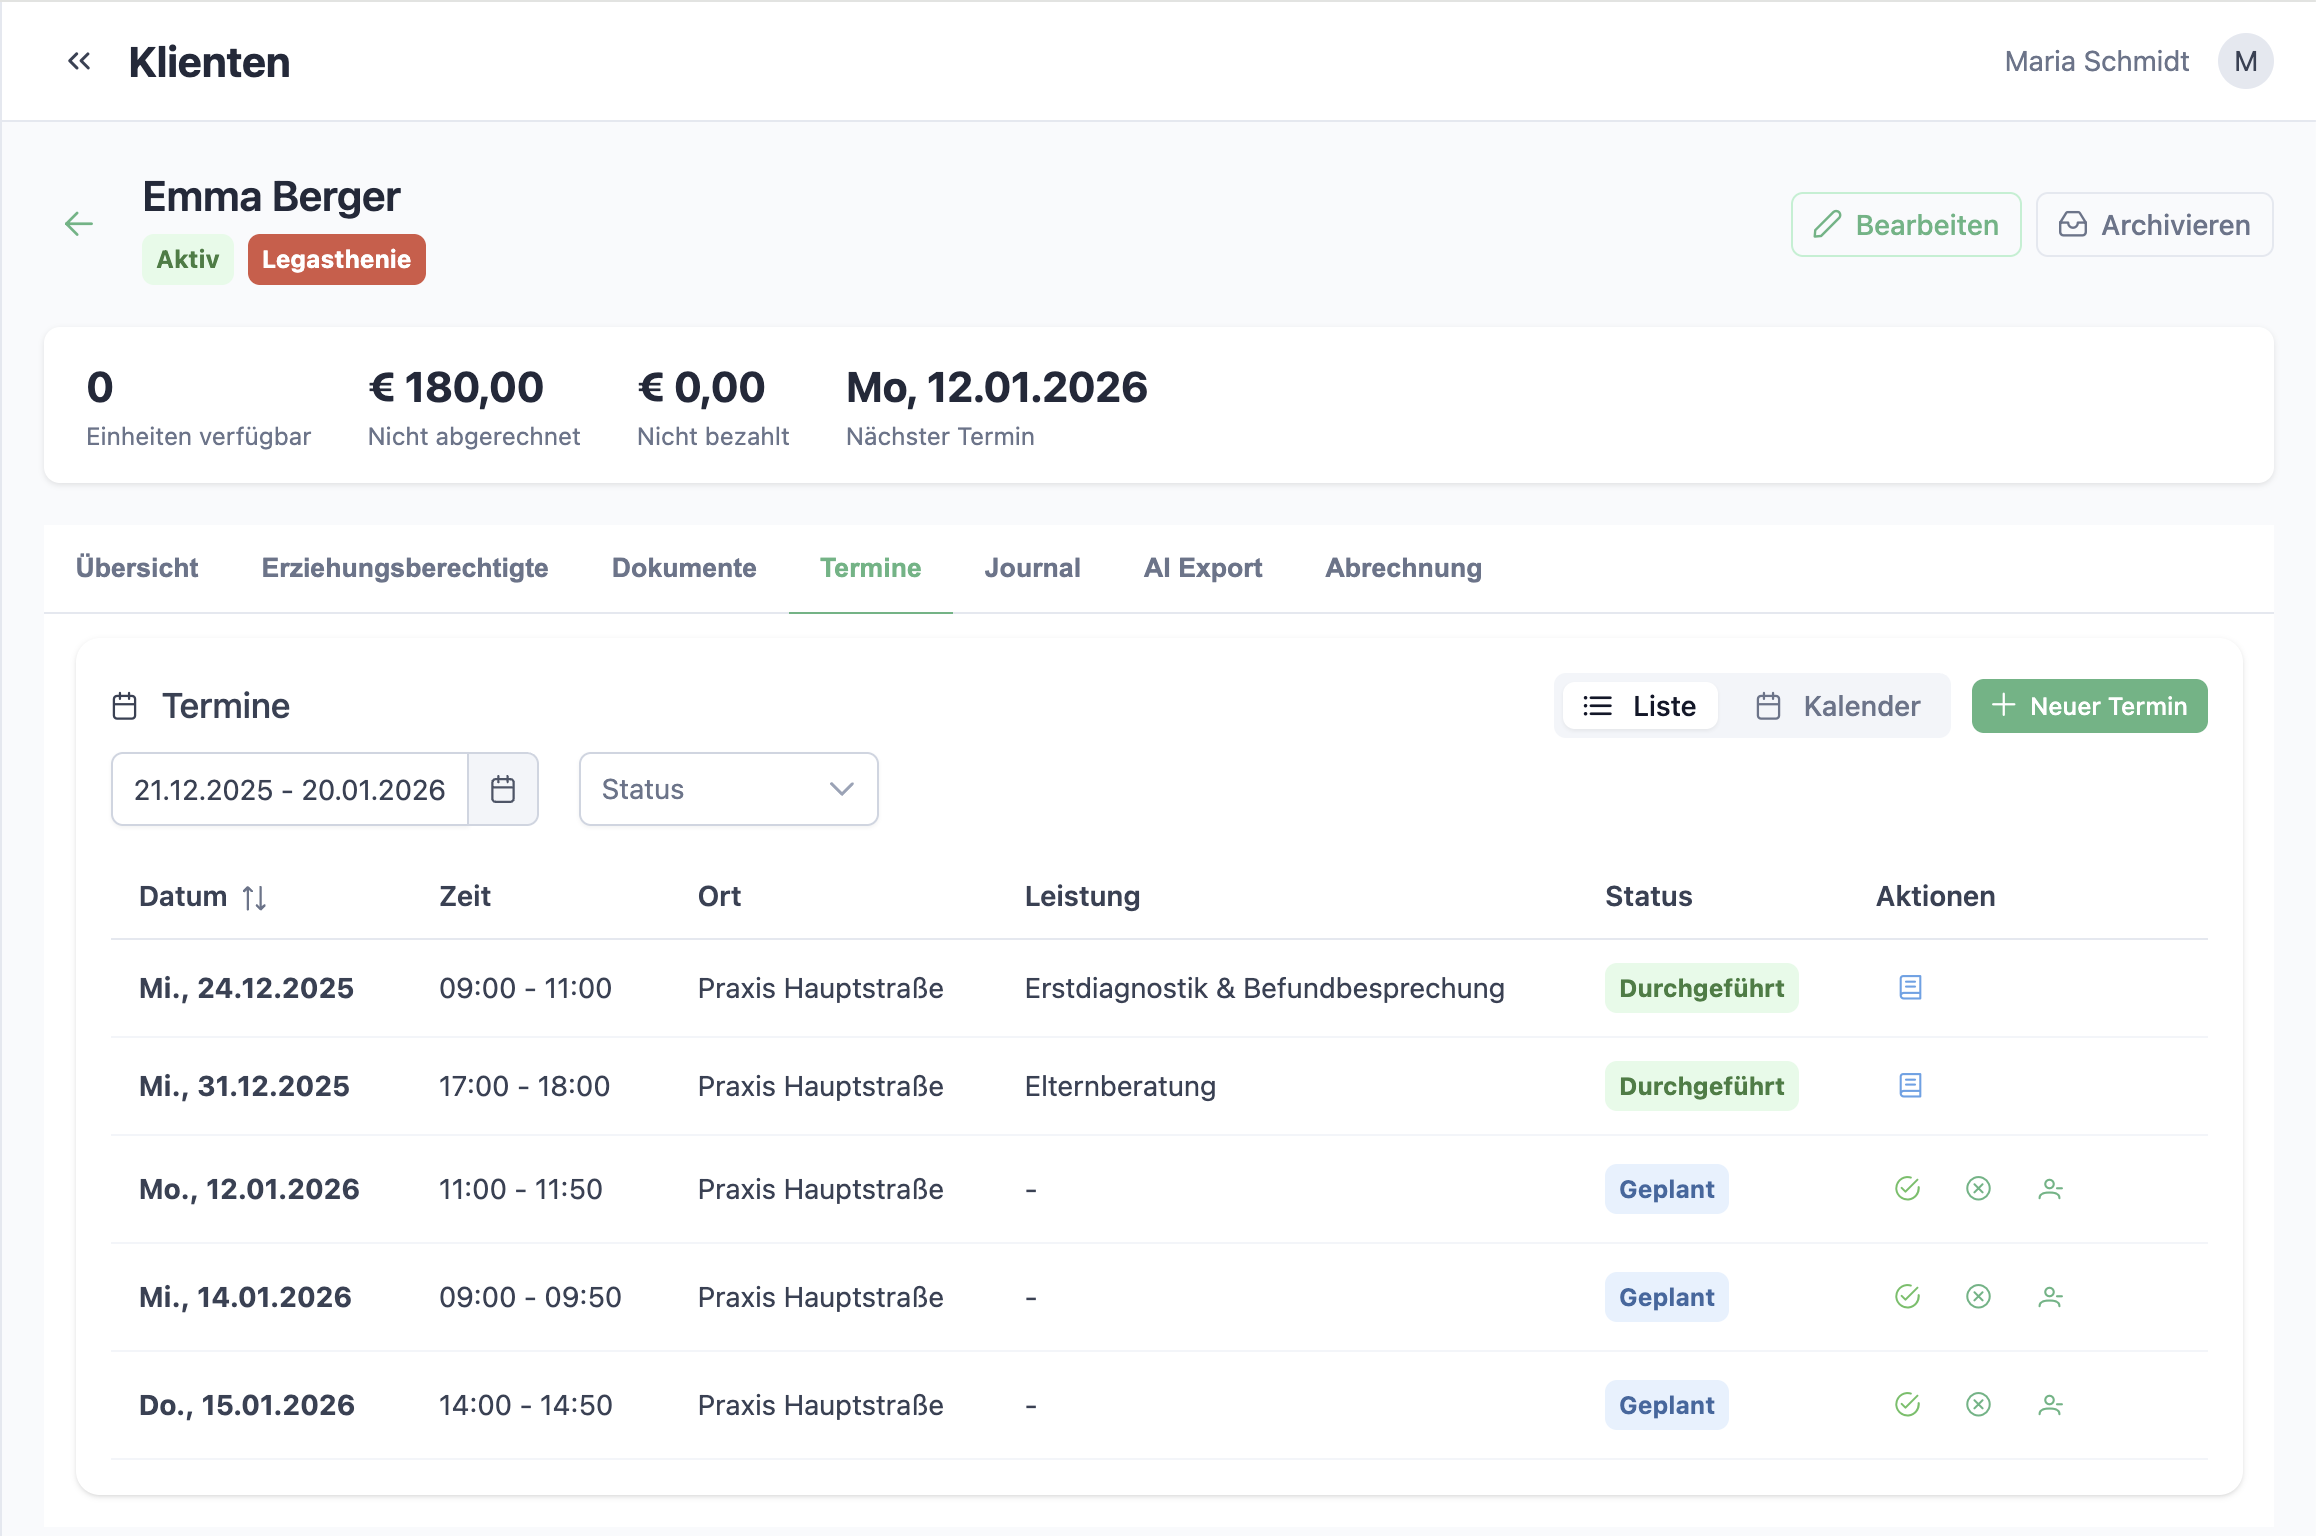This screenshot has width=2316, height=1536.
Task: Open the Status filter dropdown
Action: (x=728, y=790)
